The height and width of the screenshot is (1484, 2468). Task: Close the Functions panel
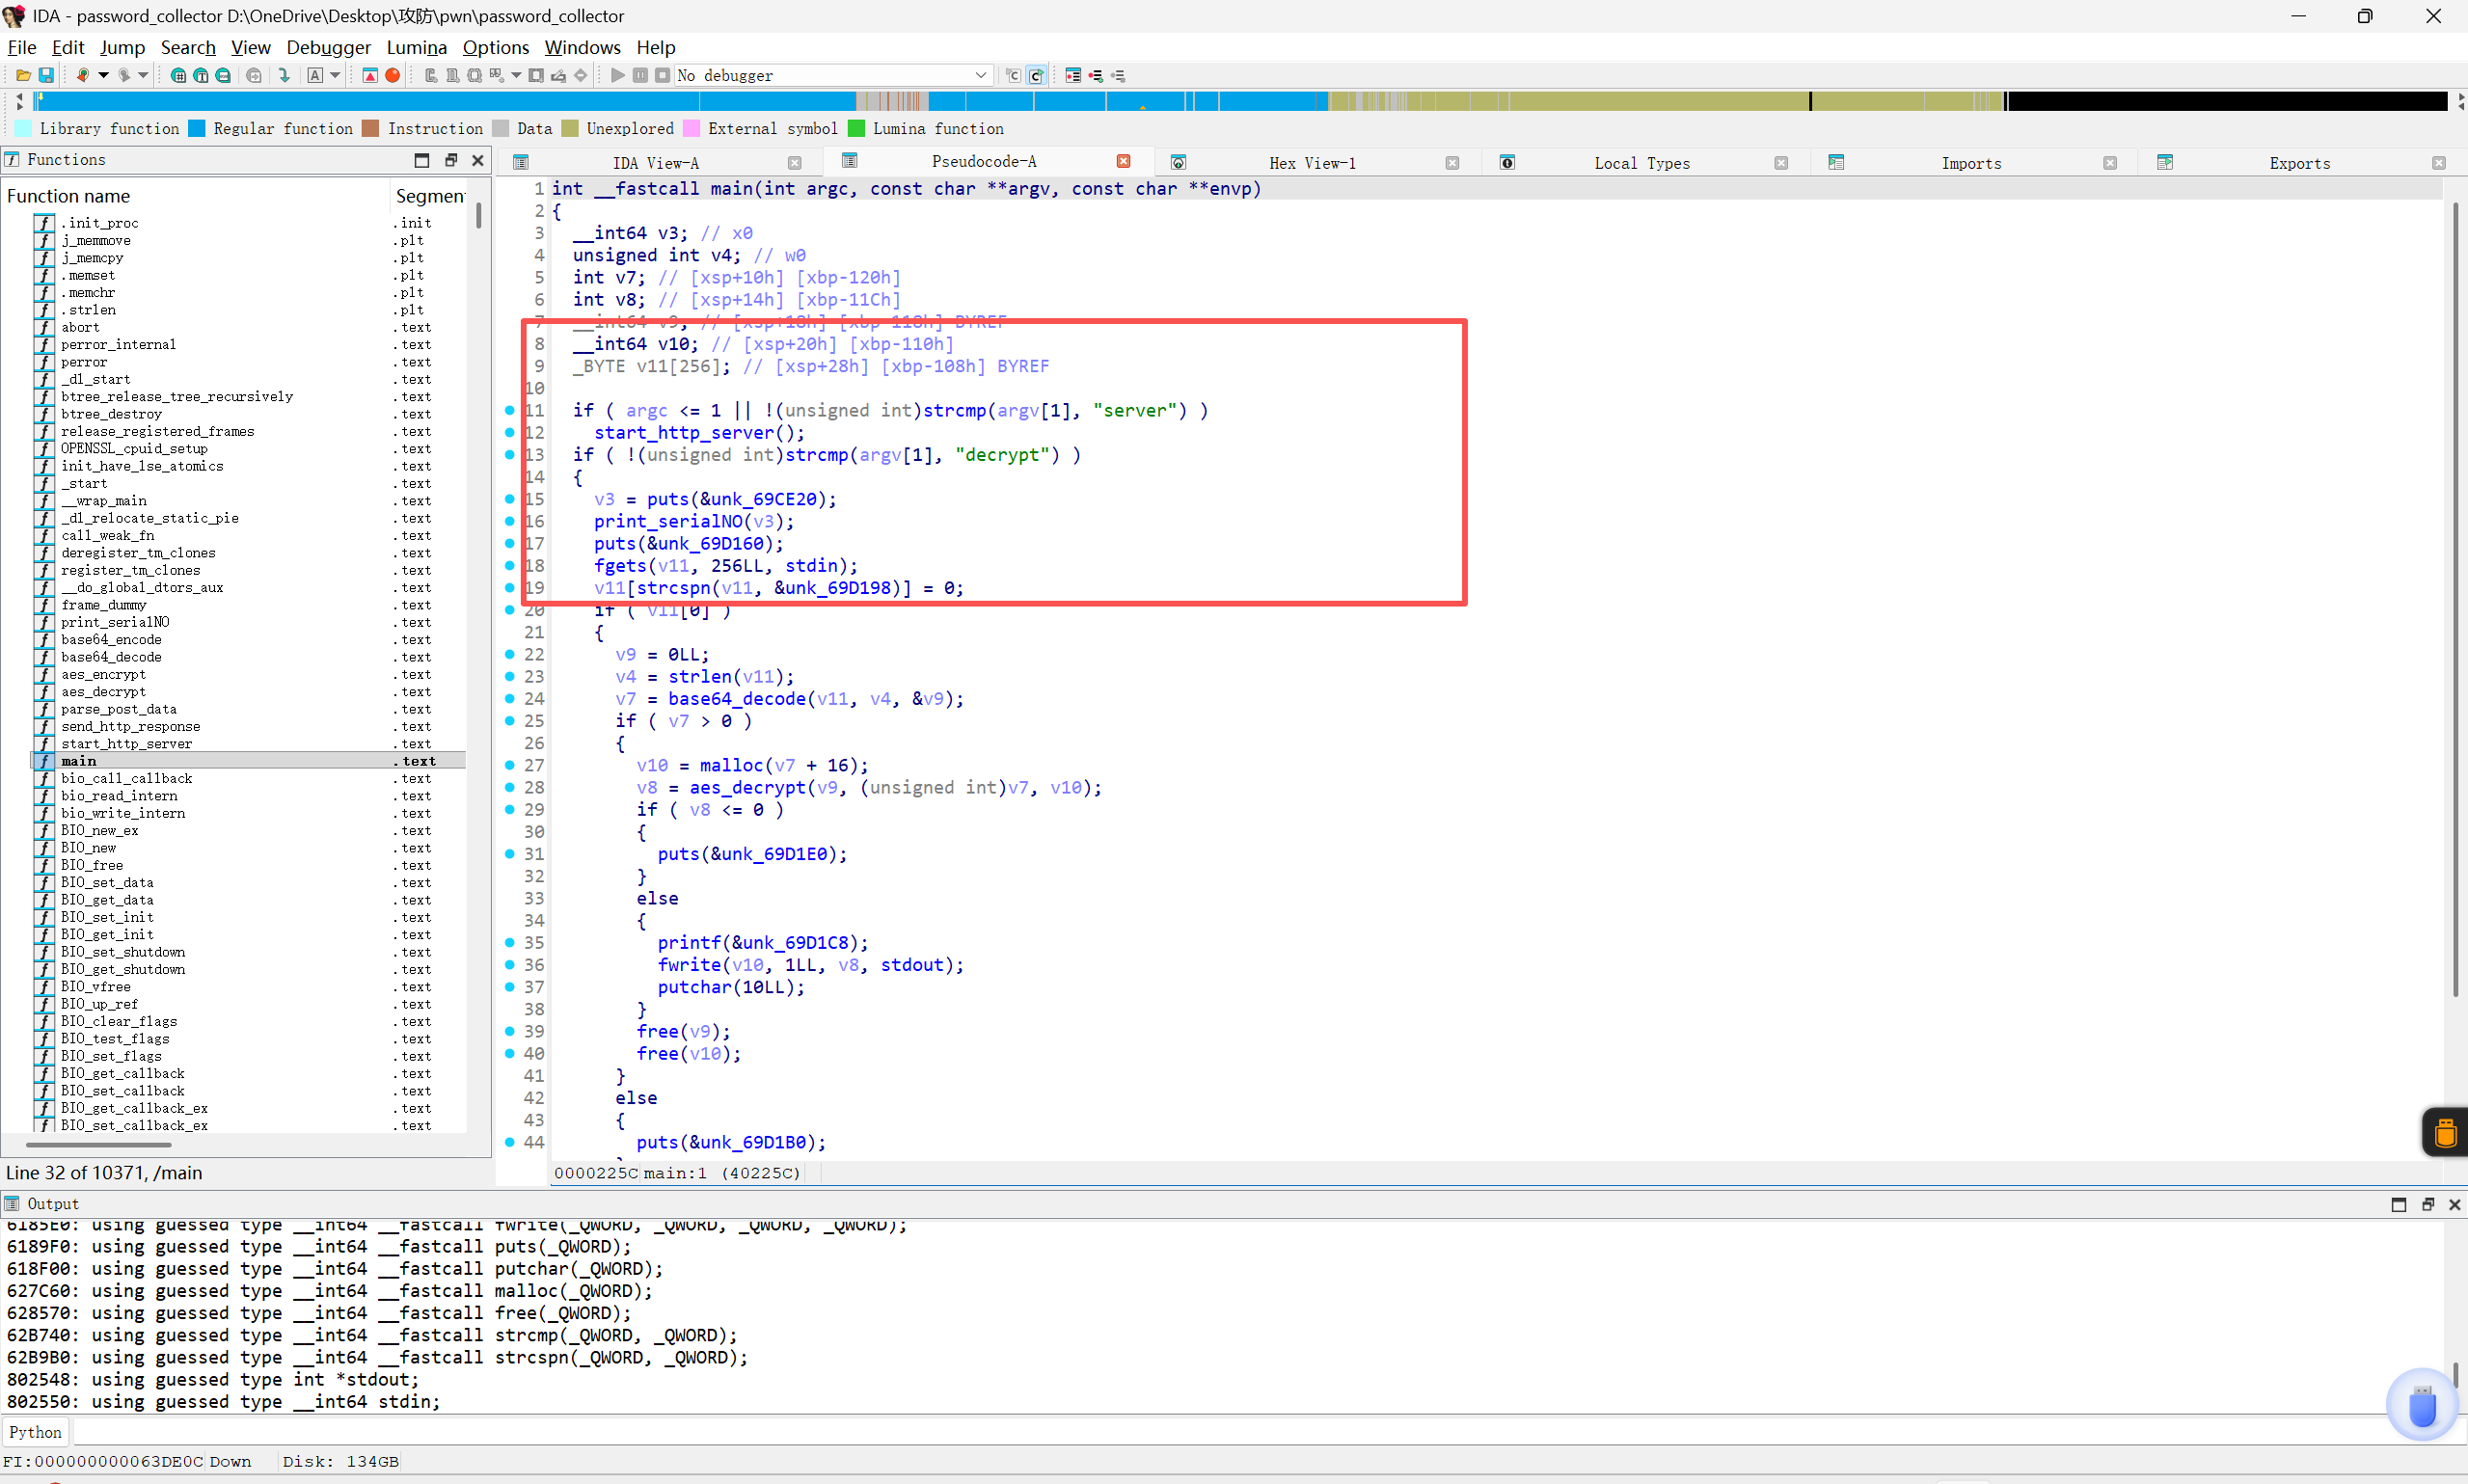coord(478,160)
